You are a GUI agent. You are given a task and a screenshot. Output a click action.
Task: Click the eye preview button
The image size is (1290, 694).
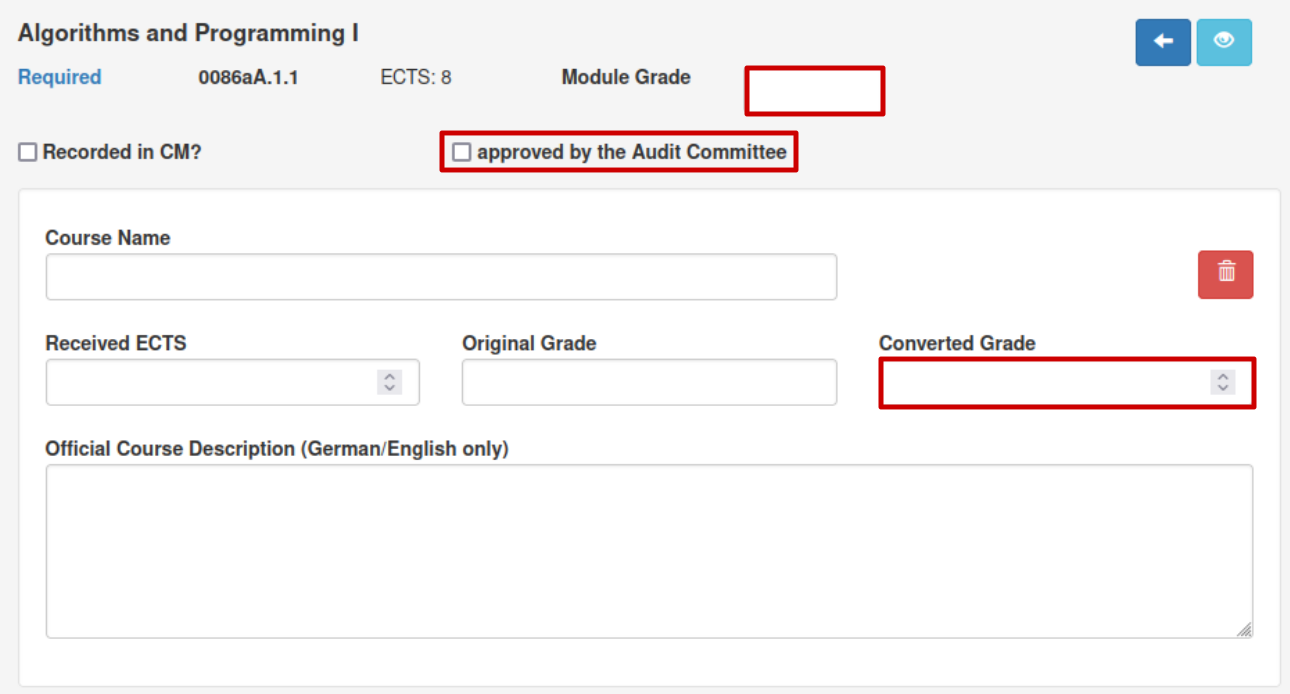point(1224,42)
